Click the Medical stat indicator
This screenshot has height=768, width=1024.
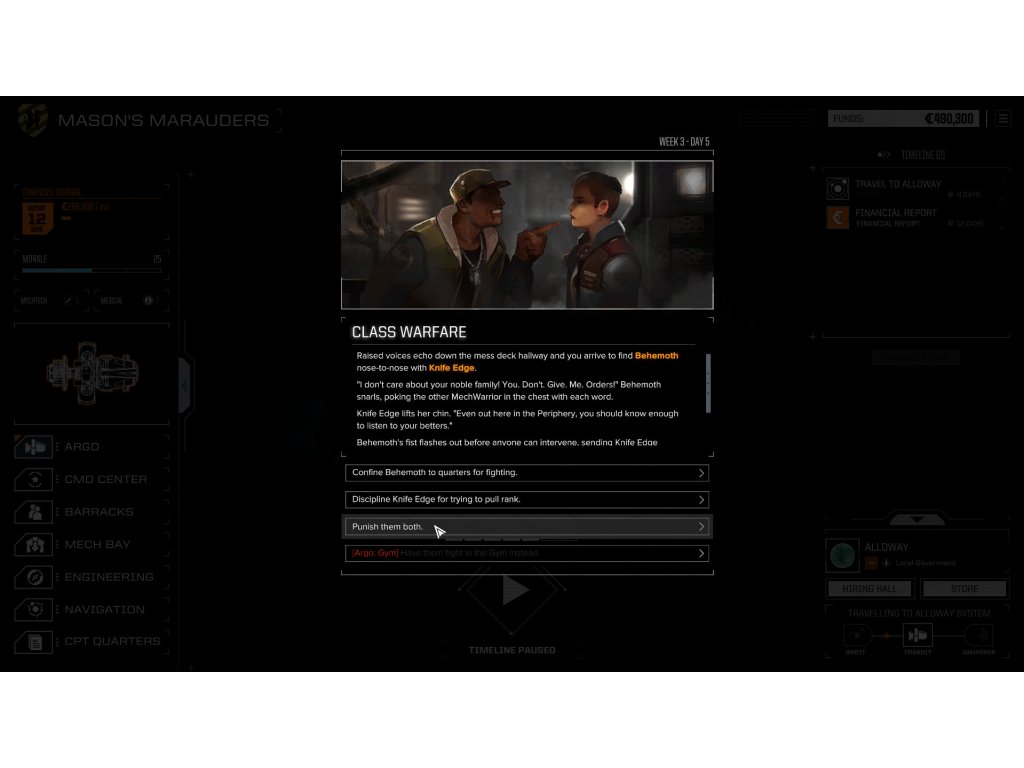coord(129,300)
